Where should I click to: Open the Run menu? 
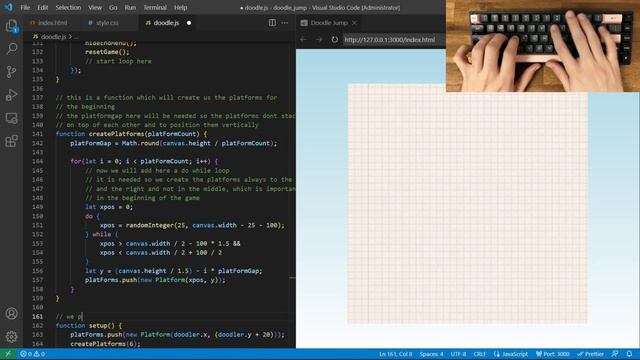[130, 7]
